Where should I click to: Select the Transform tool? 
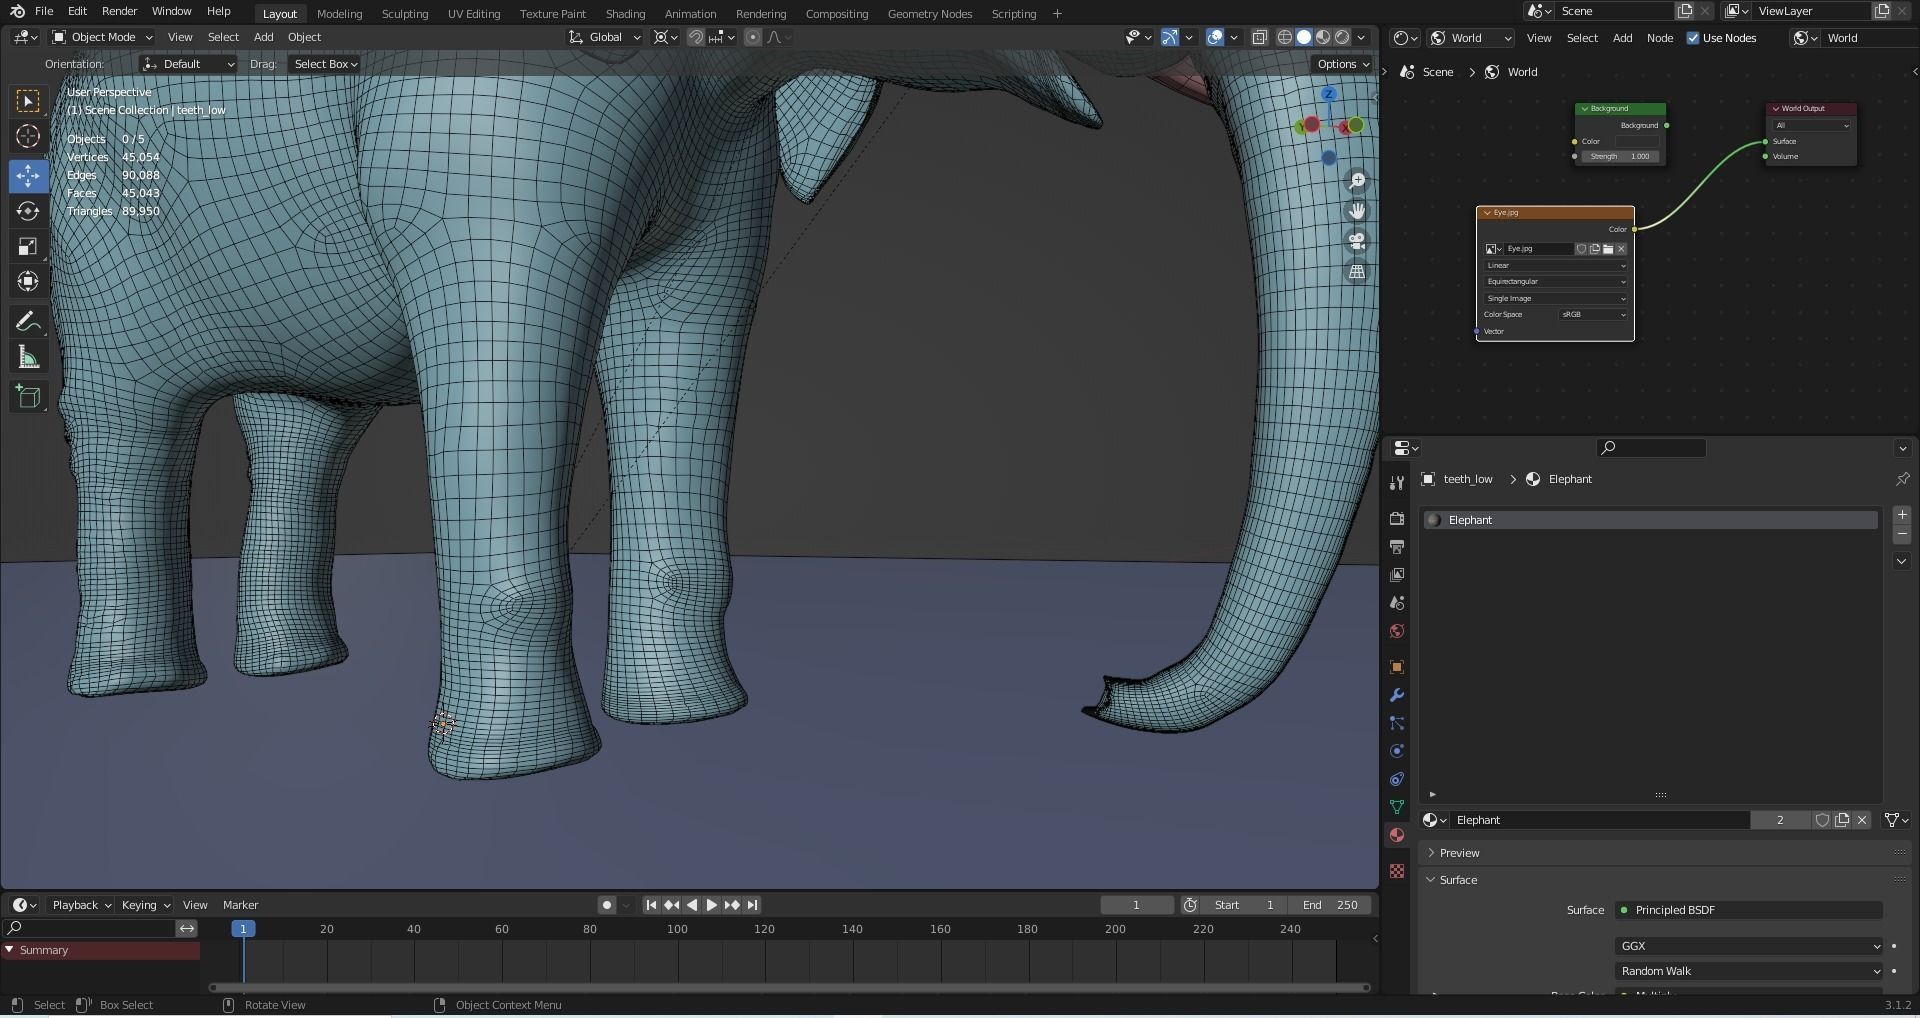28,281
